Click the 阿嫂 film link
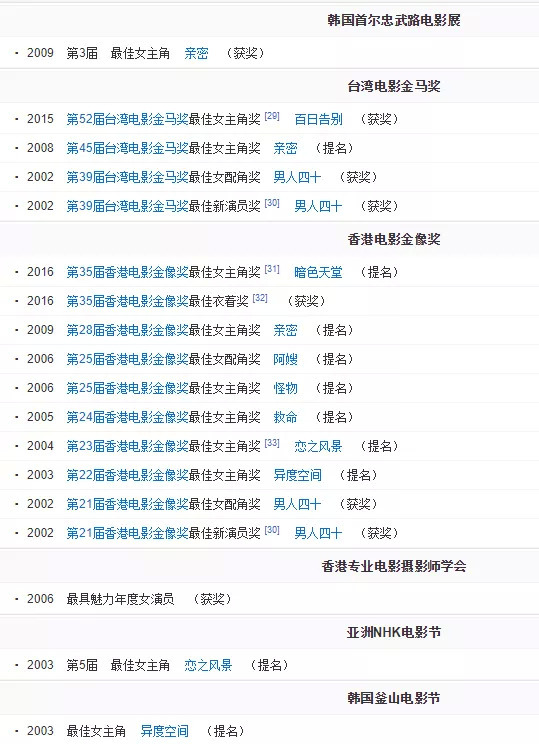Image resolution: width=539 pixels, height=744 pixels. 286,359
